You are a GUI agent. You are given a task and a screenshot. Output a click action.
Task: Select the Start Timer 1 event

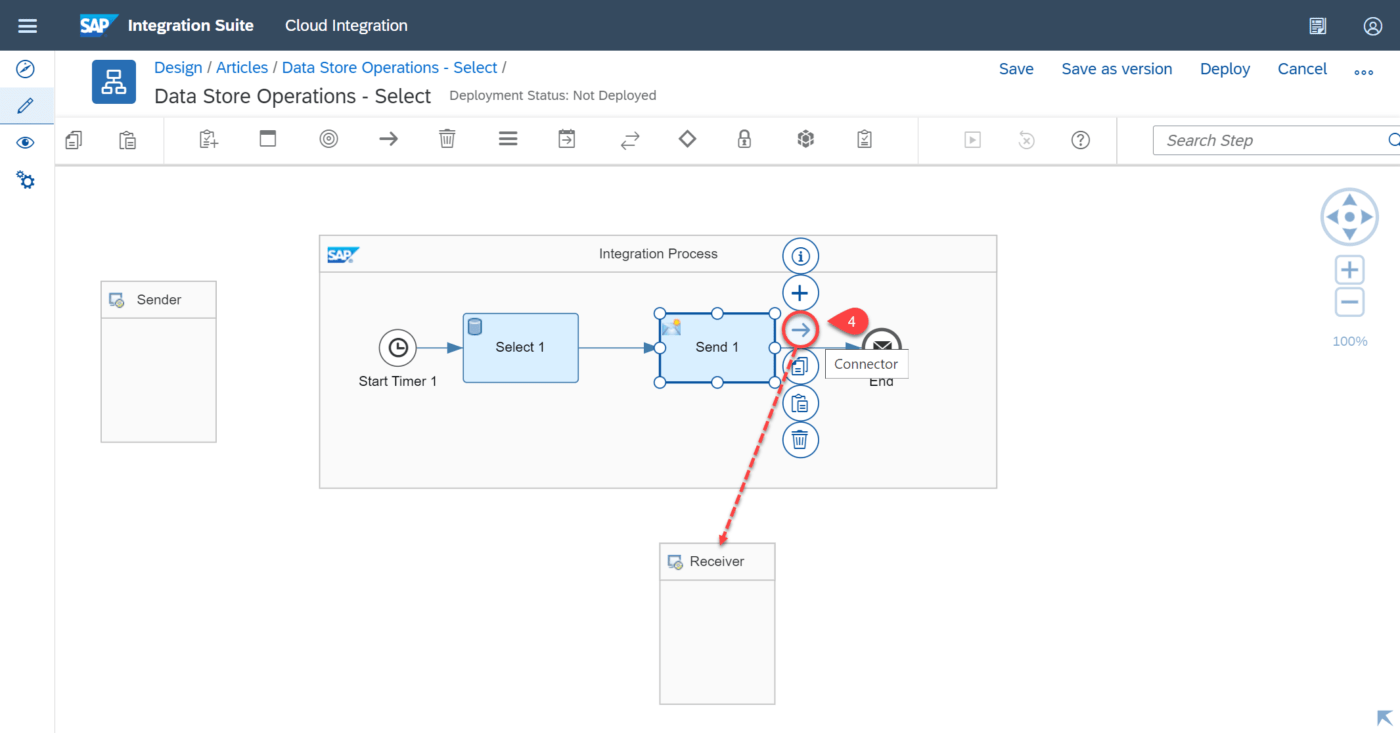coord(398,348)
